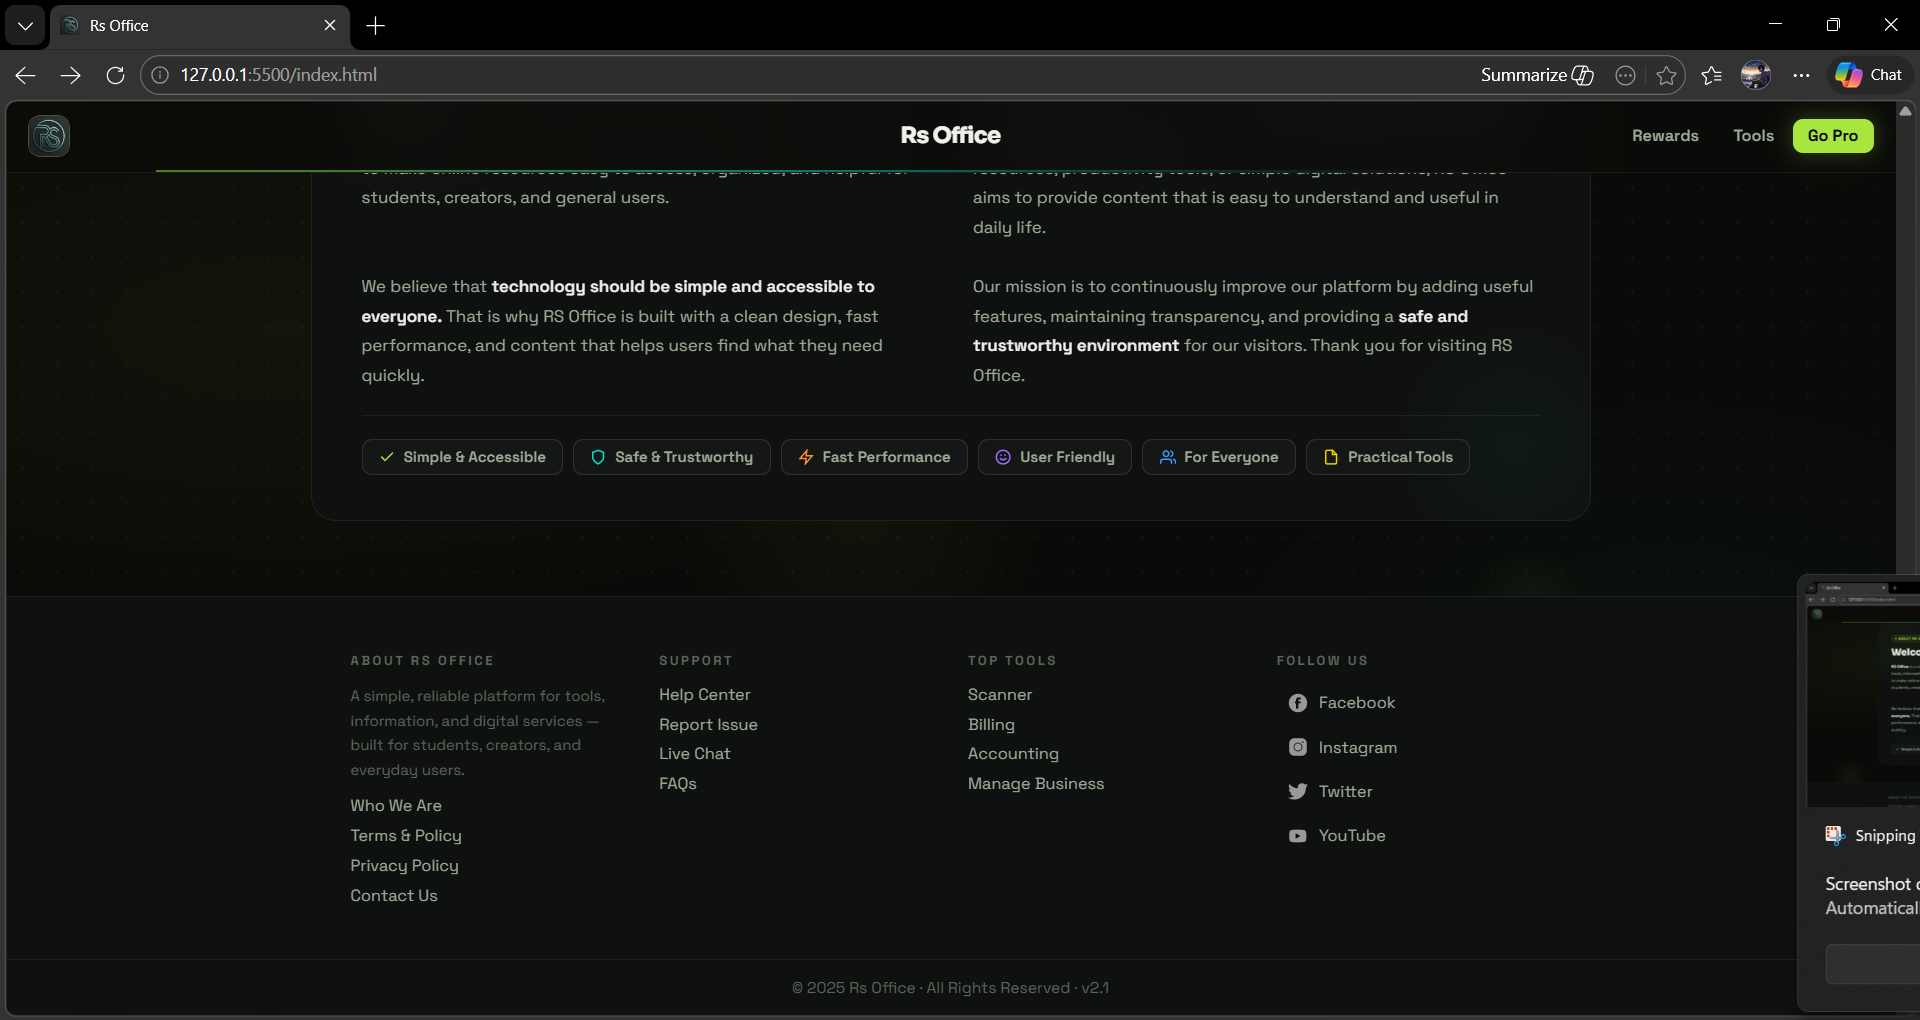Open the Scanner tool link
The height and width of the screenshot is (1020, 1920).
pyautogui.click(x=999, y=695)
